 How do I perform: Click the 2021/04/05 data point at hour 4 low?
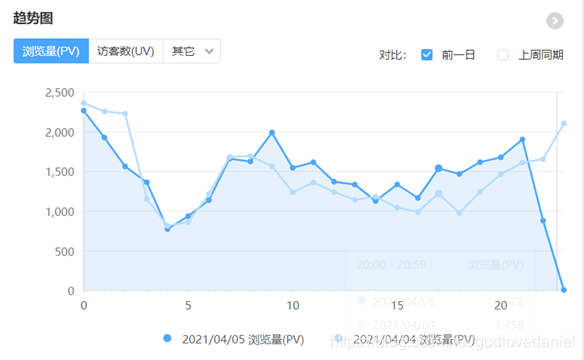pyautogui.click(x=168, y=229)
